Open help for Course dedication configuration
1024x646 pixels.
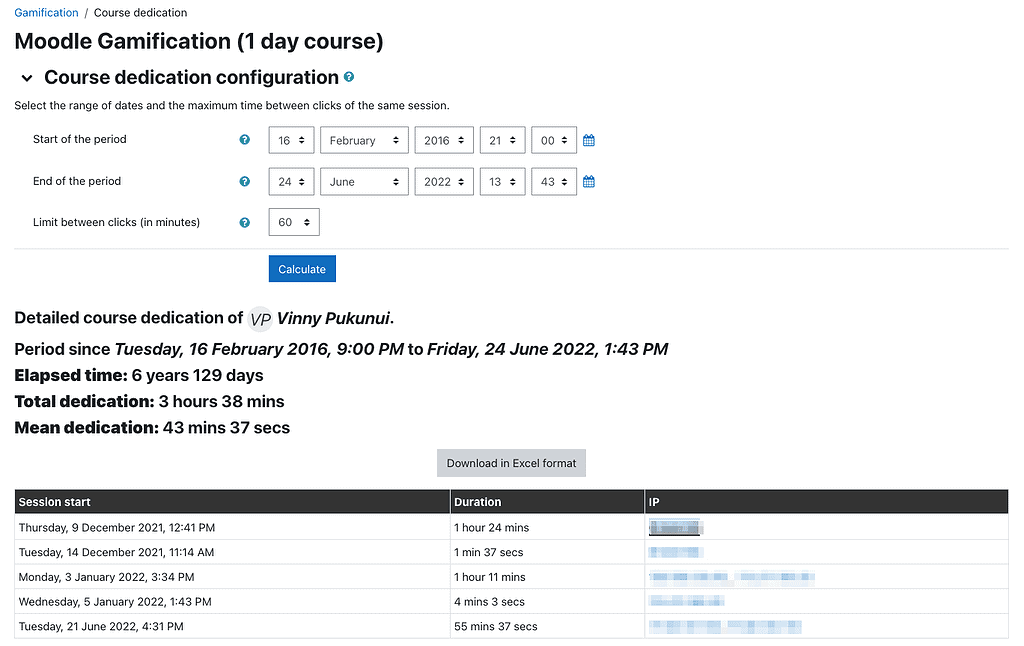click(x=349, y=77)
